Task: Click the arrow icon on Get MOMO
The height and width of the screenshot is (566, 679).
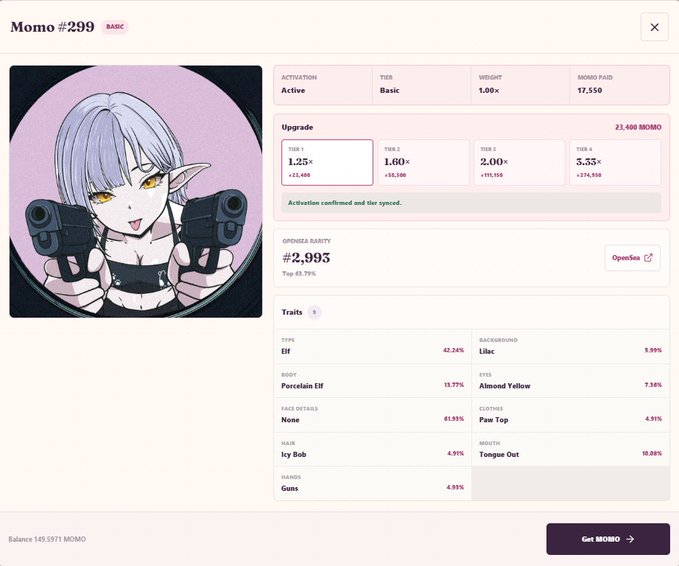Action: pyautogui.click(x=630, y=539)
